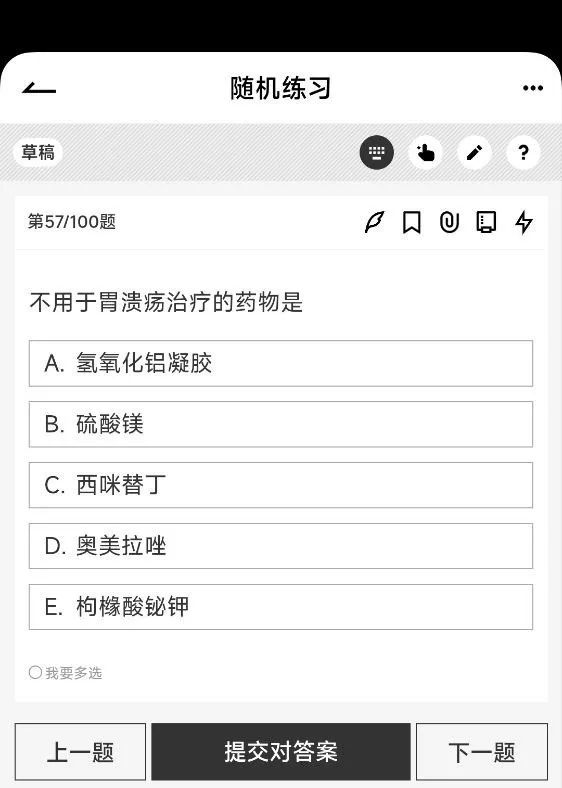The width and height of the screenshot is (562, 788).
Task: Choose option A 氢氧化铝凝胶
Action: pos(281,363)
